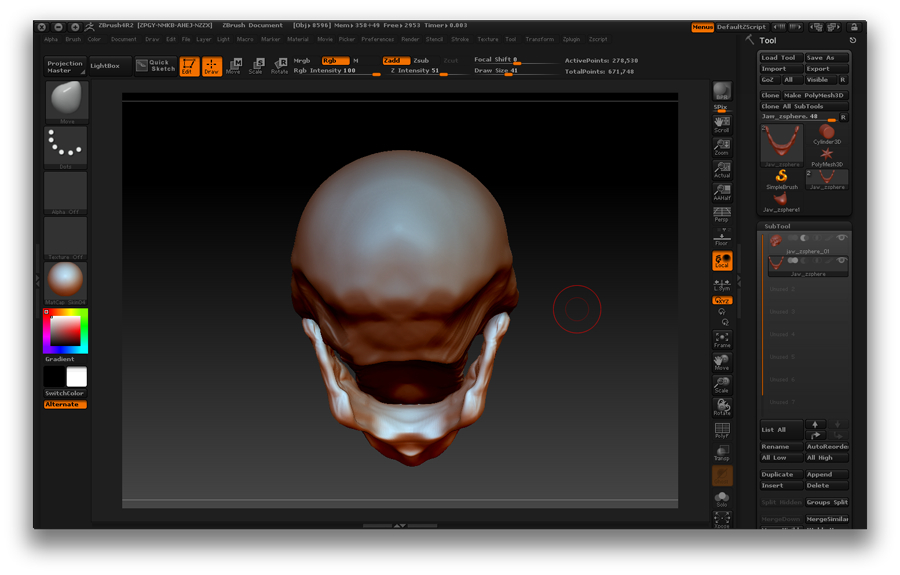Open the current brush thumbnail (Move)

(x=67, y=102)
